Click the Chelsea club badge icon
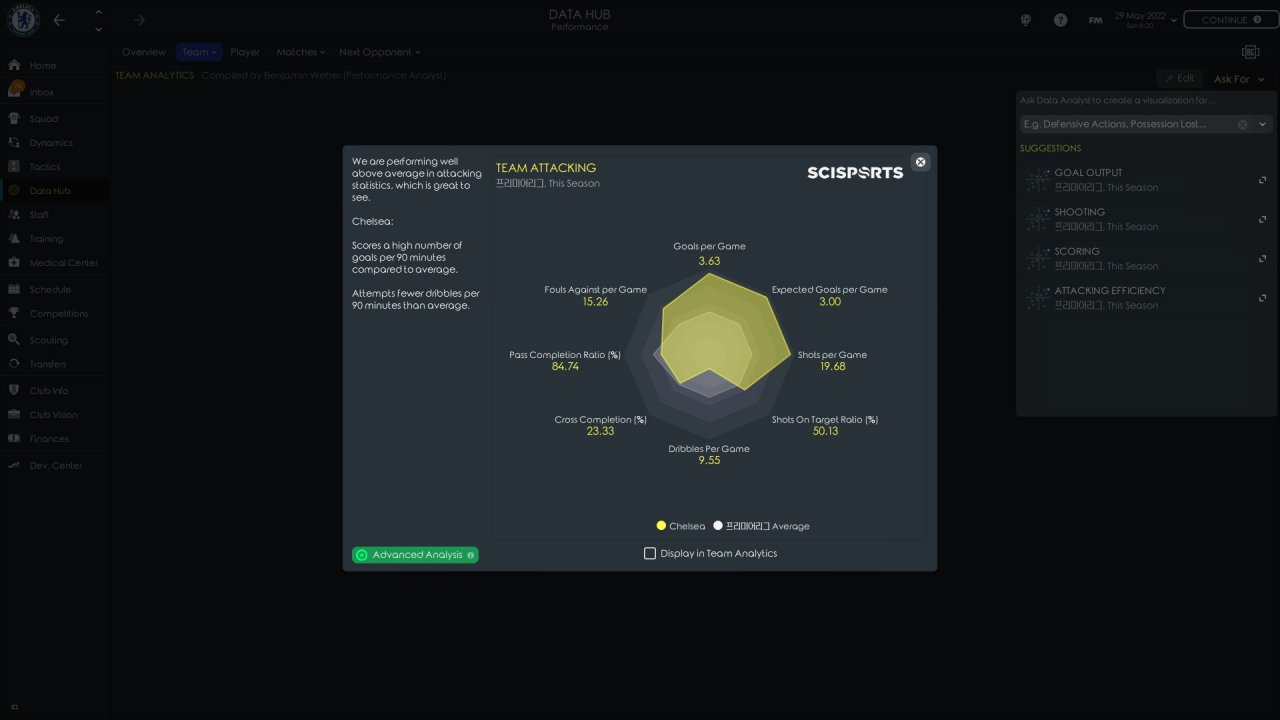 [22, 20]
